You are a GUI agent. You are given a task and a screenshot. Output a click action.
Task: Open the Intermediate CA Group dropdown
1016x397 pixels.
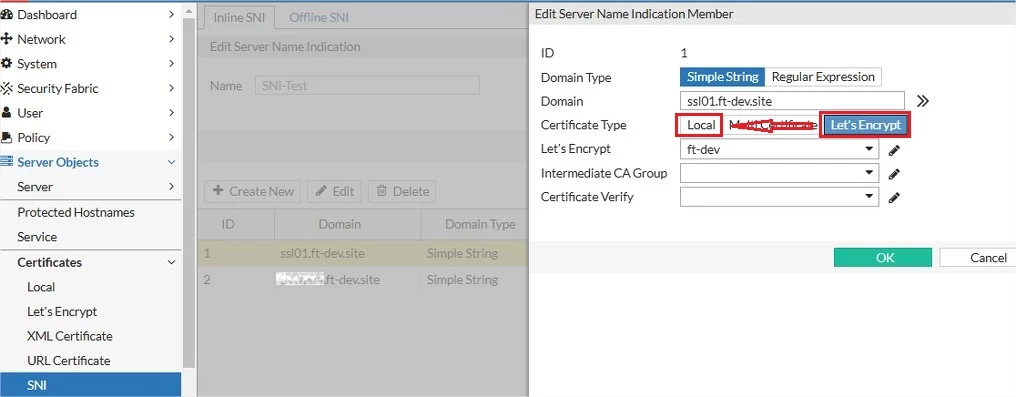[779, 174]
